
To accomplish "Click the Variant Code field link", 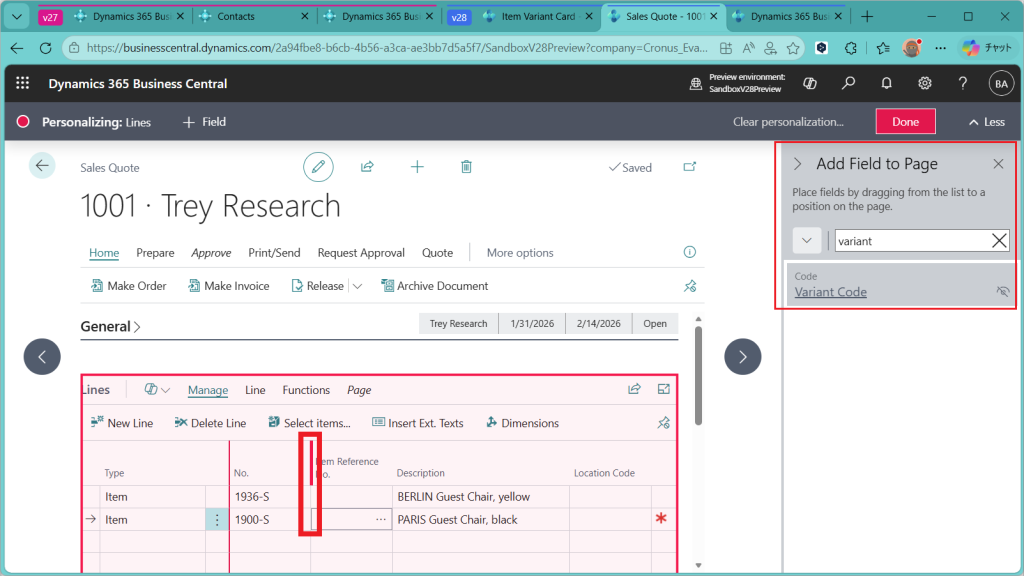I will pos(830,292).
